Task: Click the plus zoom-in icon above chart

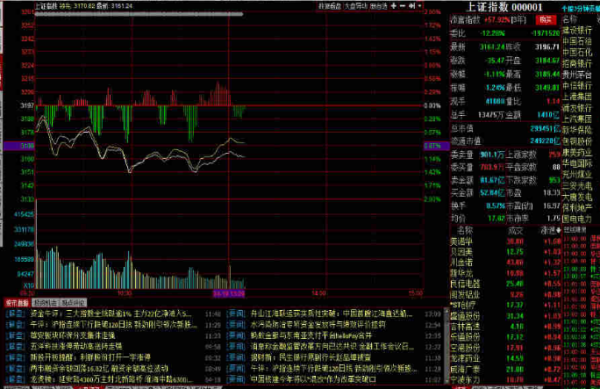Action: 393,6
